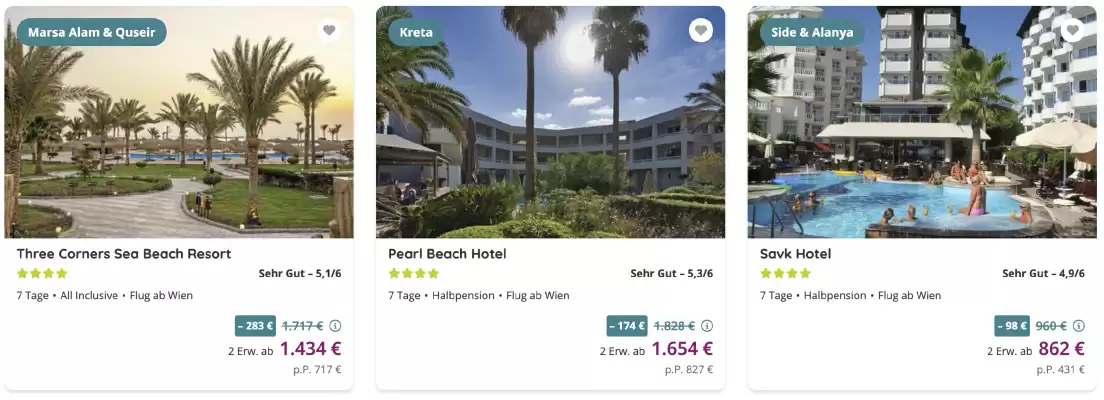Click the – 283 € discount badge
Image resolution: width=1104 pixels, height=400 pixels.
(255, 326)
